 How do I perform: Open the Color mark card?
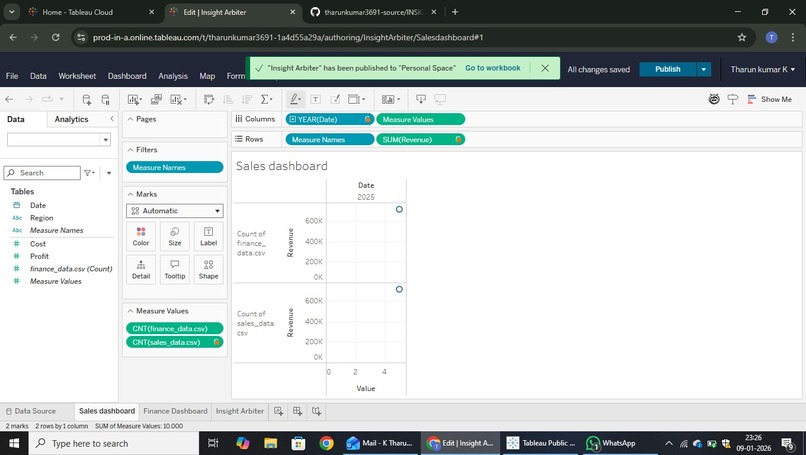(x=141, y=236)
